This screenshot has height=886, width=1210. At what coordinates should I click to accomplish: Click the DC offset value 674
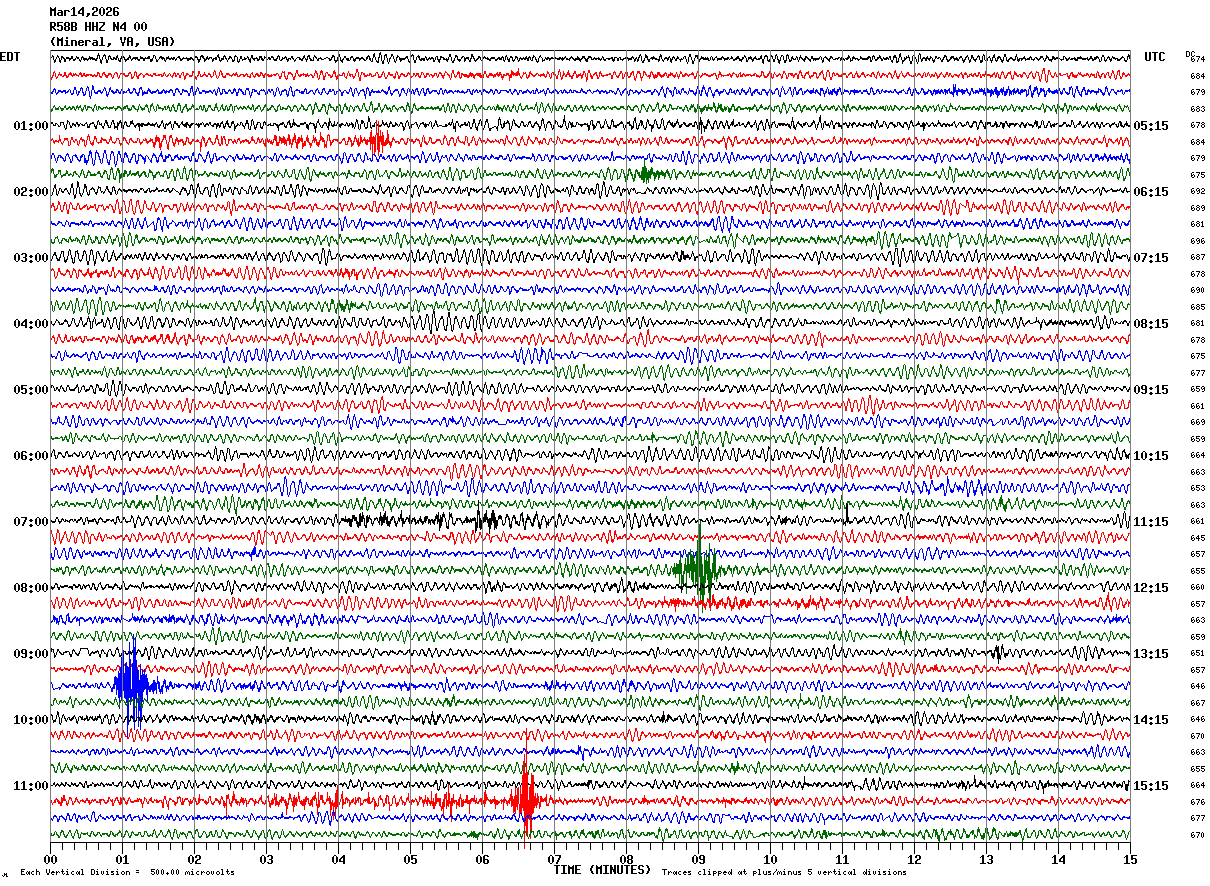pos(1197,60)
